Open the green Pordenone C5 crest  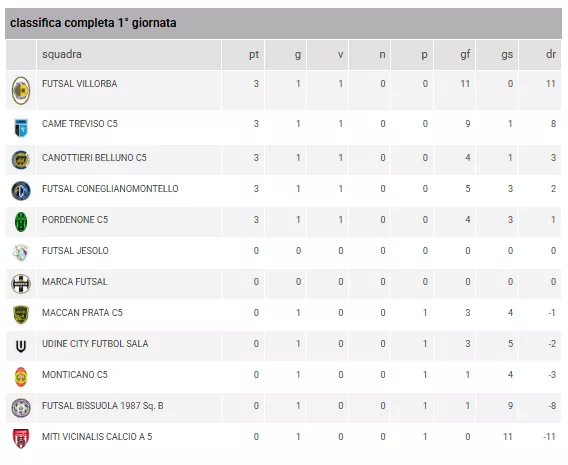coord(21,222)
